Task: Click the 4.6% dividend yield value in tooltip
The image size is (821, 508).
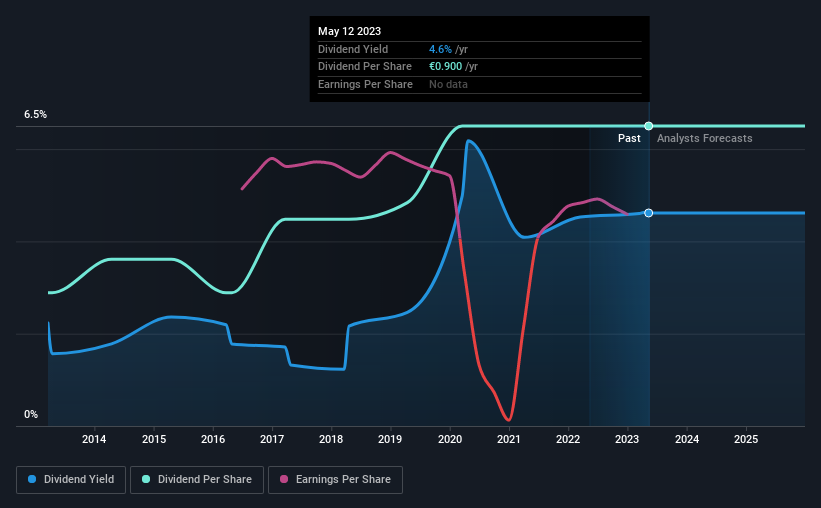Action: (440, 49)
